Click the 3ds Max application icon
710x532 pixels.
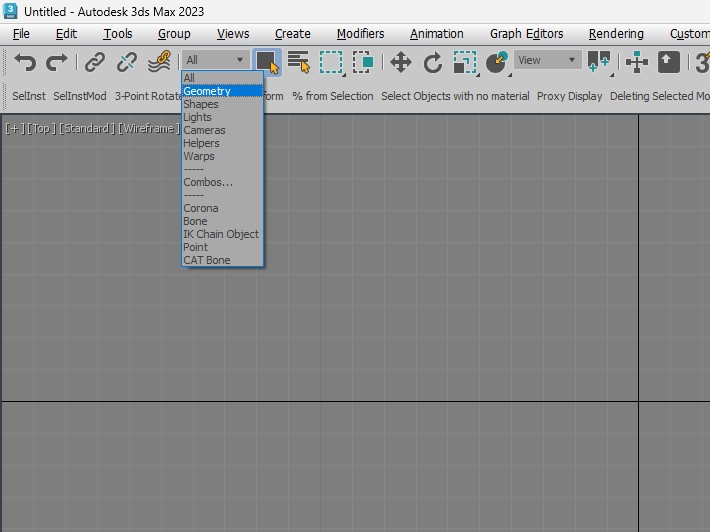10,11
